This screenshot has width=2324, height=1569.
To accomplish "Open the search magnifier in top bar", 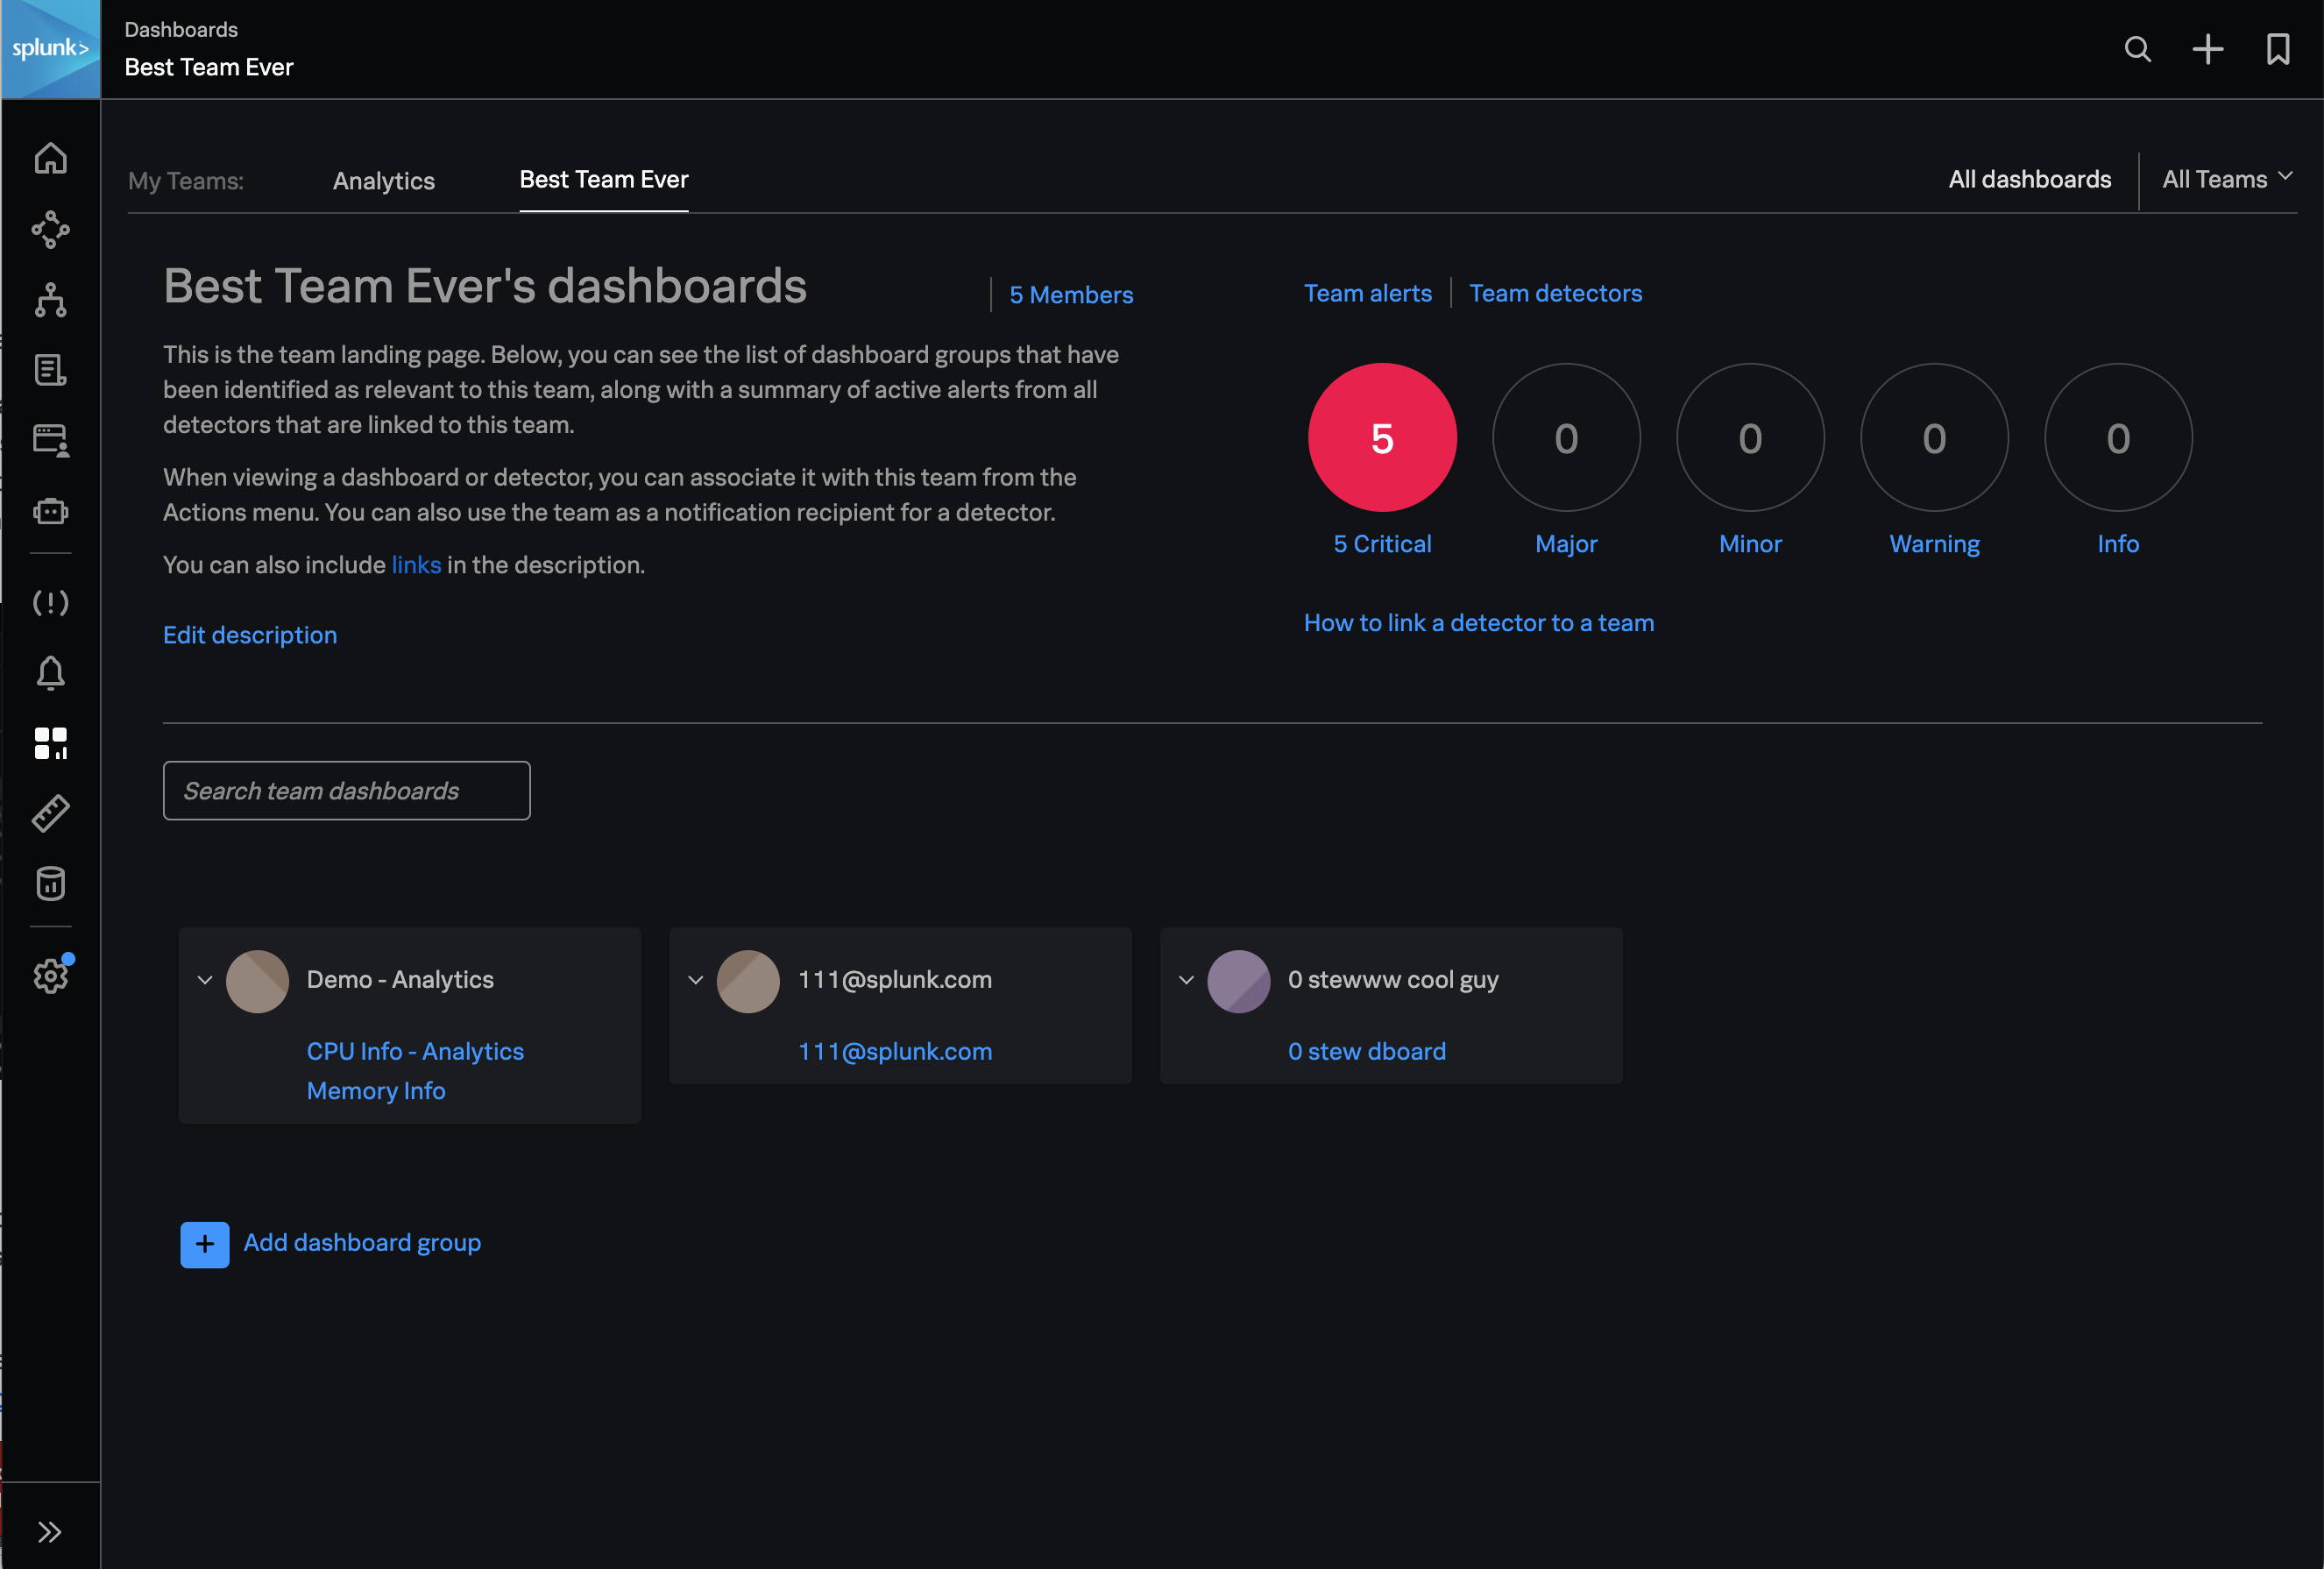I will coord(2137,49).
